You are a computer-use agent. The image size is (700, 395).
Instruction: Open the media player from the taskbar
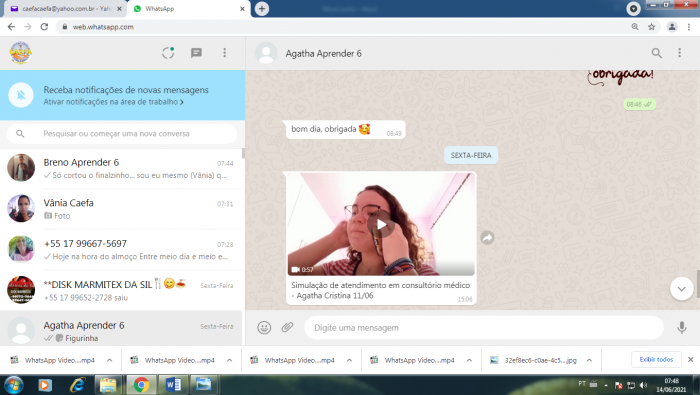(x=45, y=385)
